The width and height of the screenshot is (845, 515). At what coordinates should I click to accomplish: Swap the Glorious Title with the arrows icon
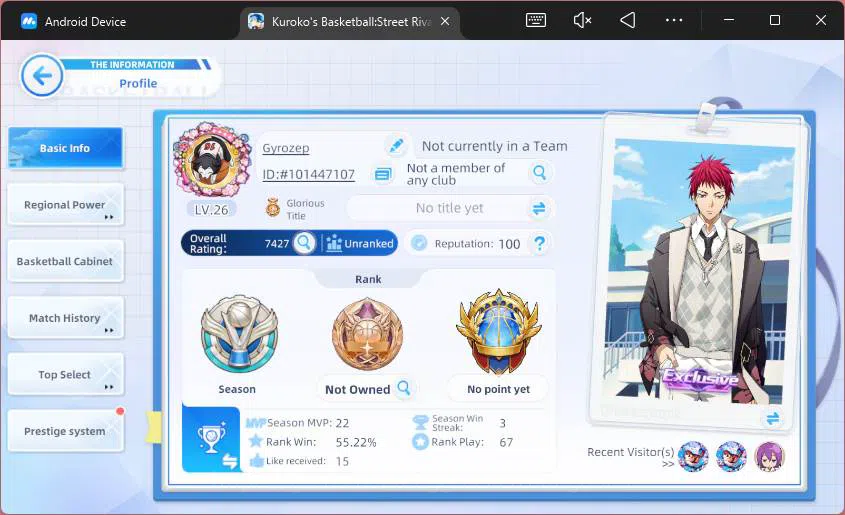tap(539, 208)
